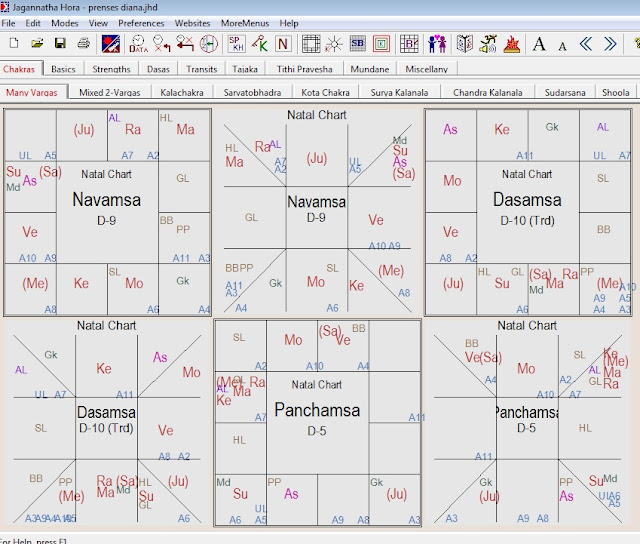Click the SP KH toolbar icon
Image resolution: width=640 pixels, height=544 pixels.
point(236,44)
